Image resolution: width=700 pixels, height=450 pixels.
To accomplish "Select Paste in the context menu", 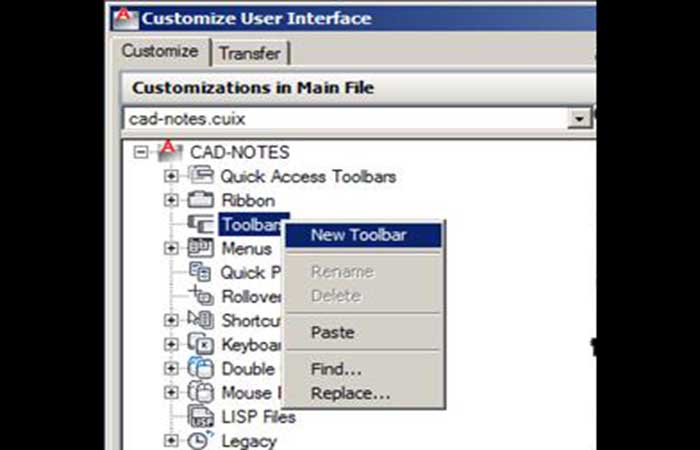I will tap(332, 332).
